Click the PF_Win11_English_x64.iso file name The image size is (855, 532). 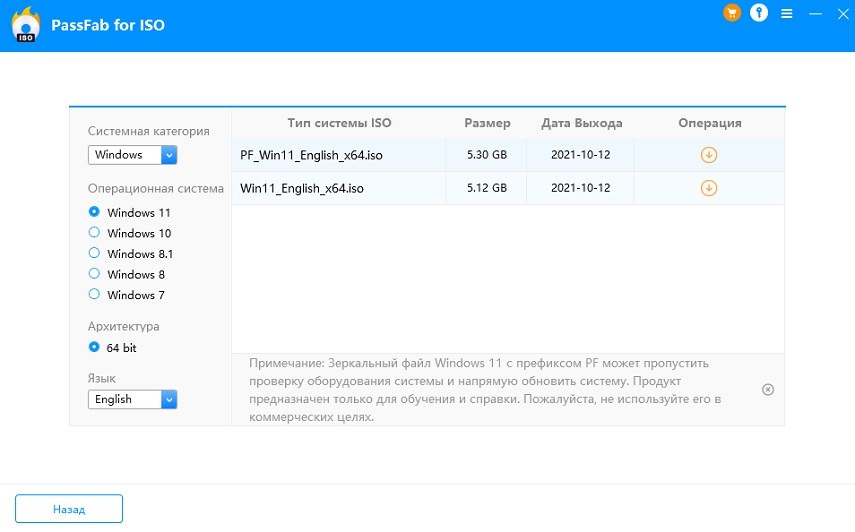(x=311, y=155)
